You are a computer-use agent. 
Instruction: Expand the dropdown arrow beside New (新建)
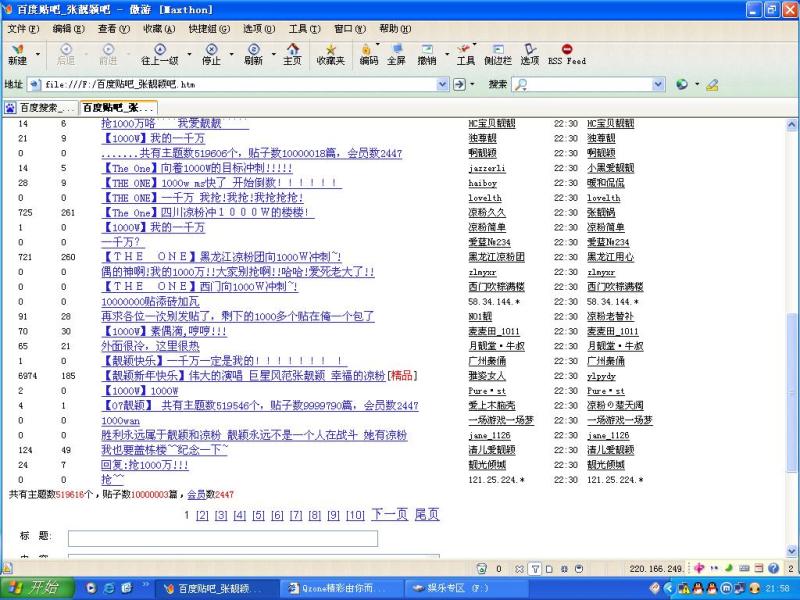coord(37,53)
